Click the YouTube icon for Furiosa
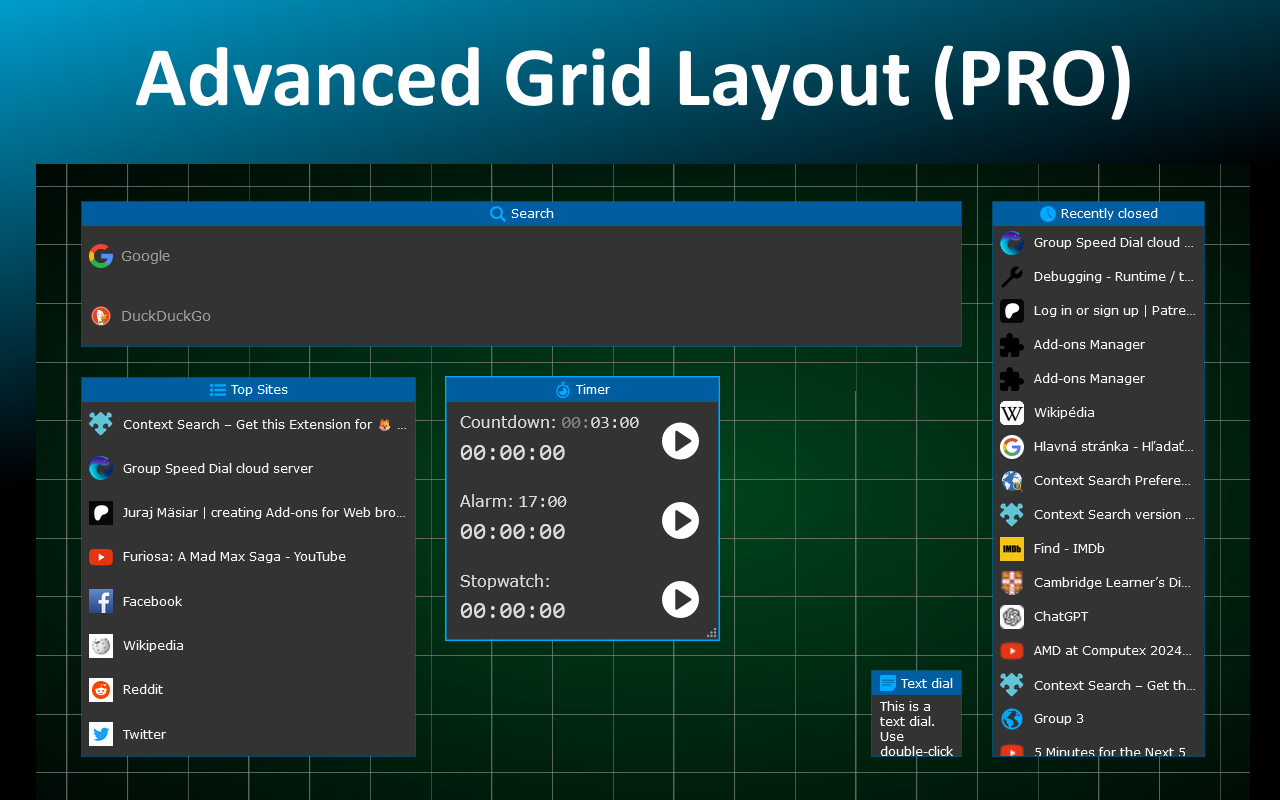 tap(101, 557)
